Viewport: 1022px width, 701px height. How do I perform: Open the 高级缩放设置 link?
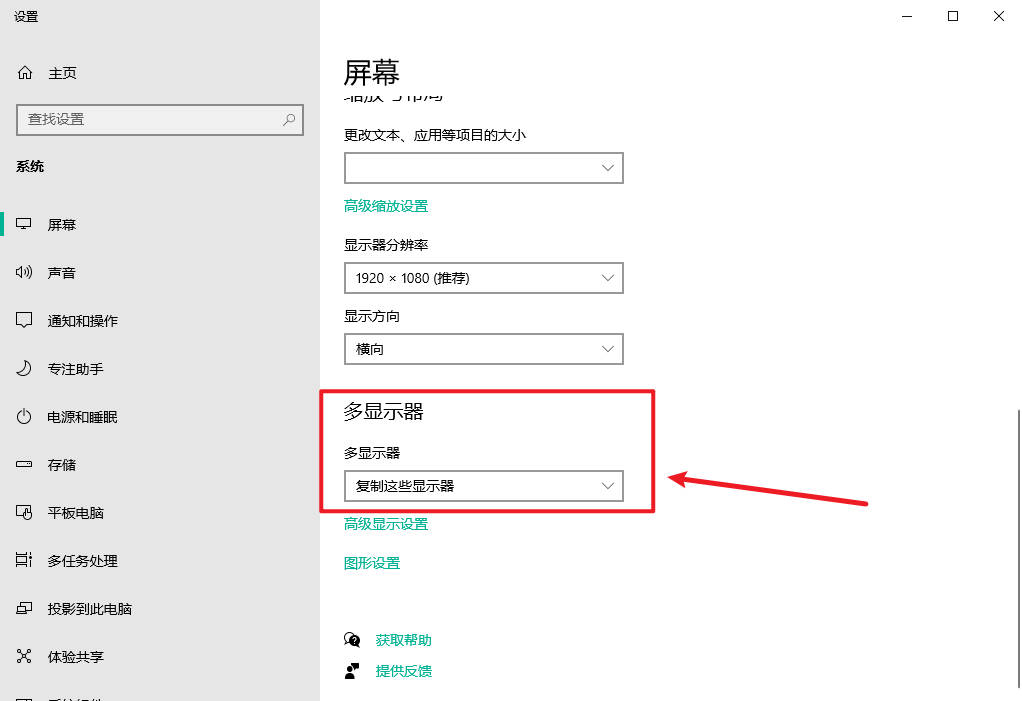386,206
